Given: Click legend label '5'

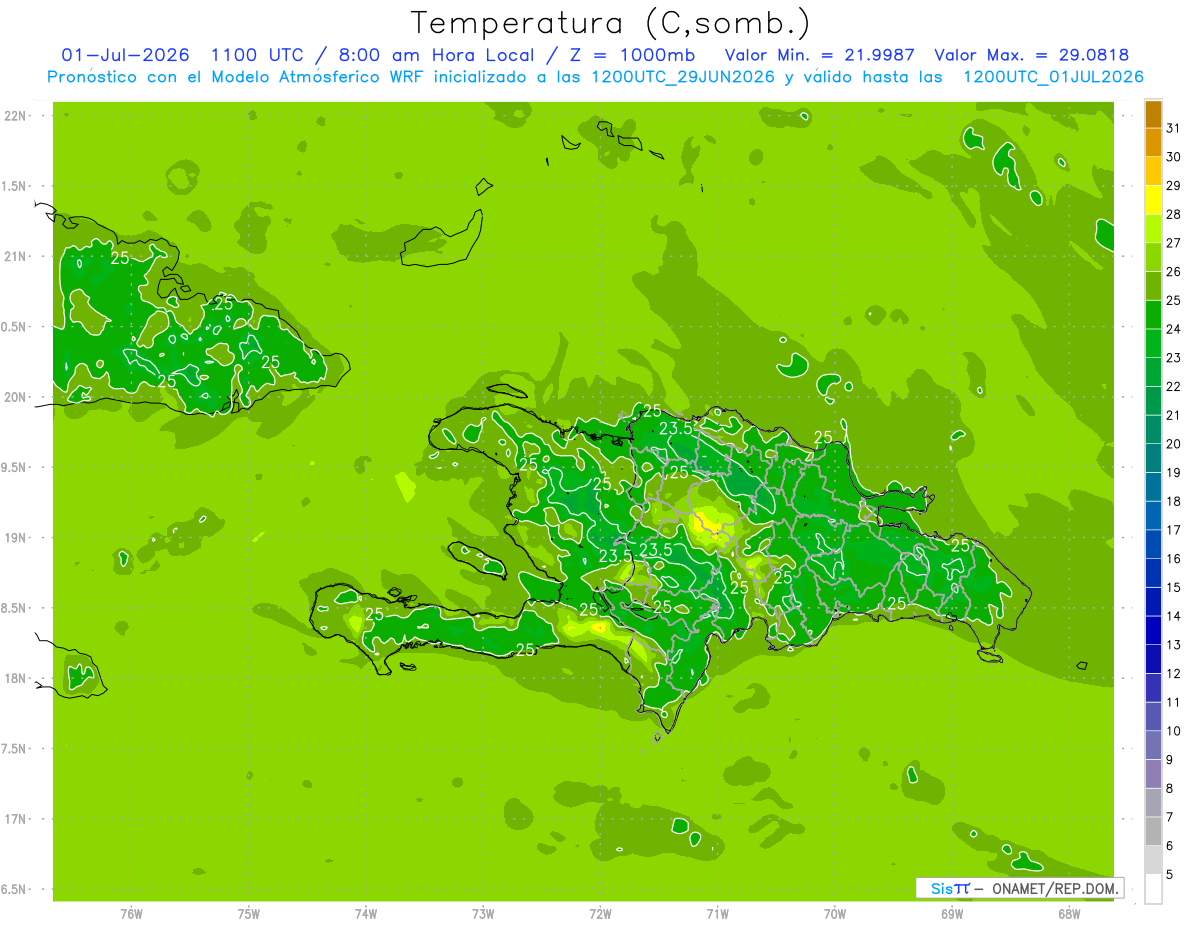Looking at the screenshot, I should tap(1169, 875).
